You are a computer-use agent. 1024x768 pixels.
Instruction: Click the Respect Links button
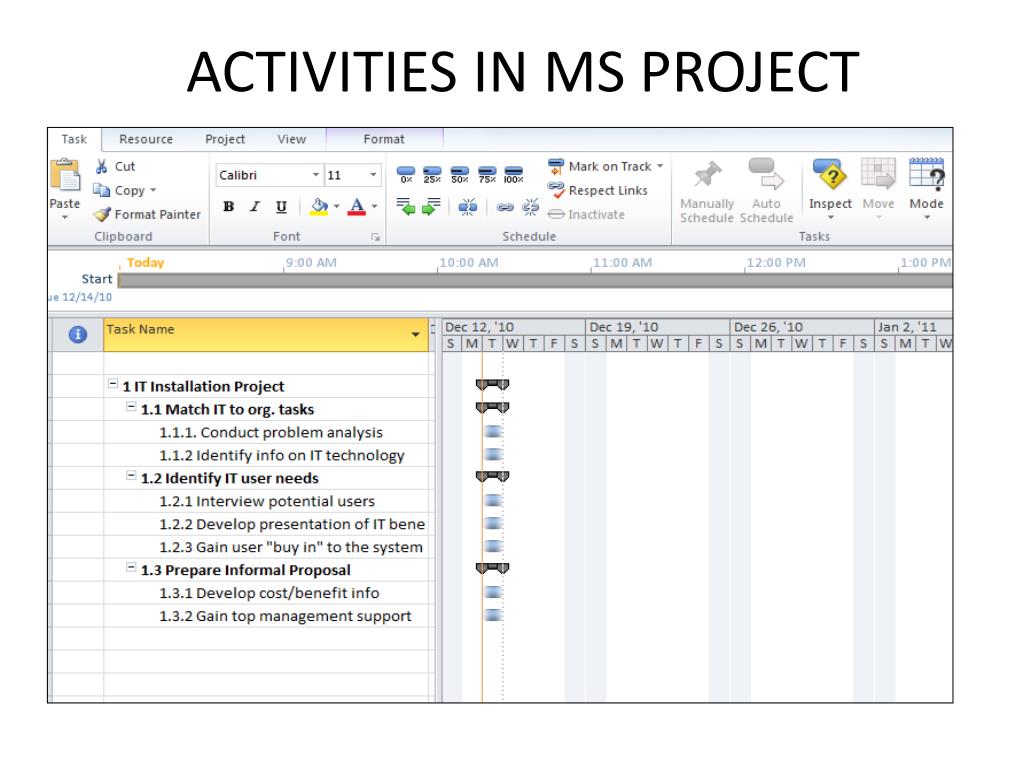598,190
